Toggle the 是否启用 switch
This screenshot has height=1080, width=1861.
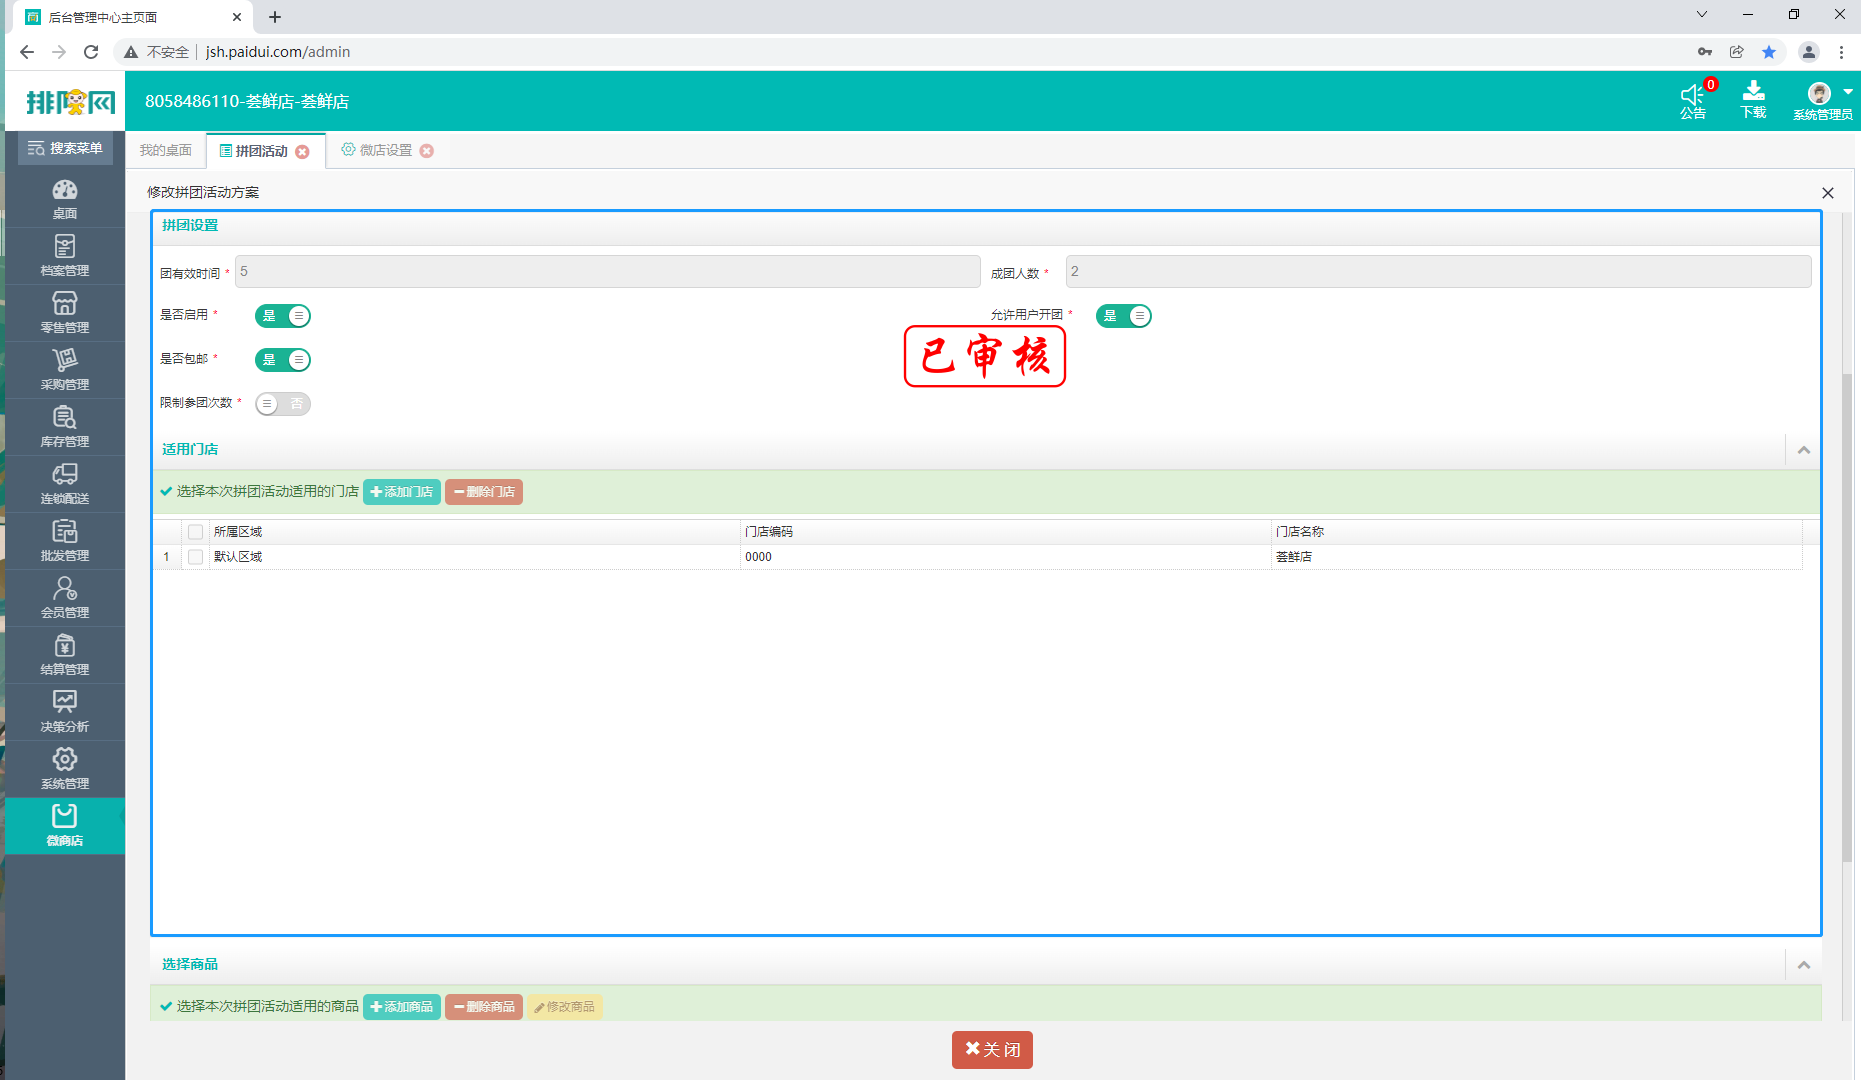(x=283, y=316)
